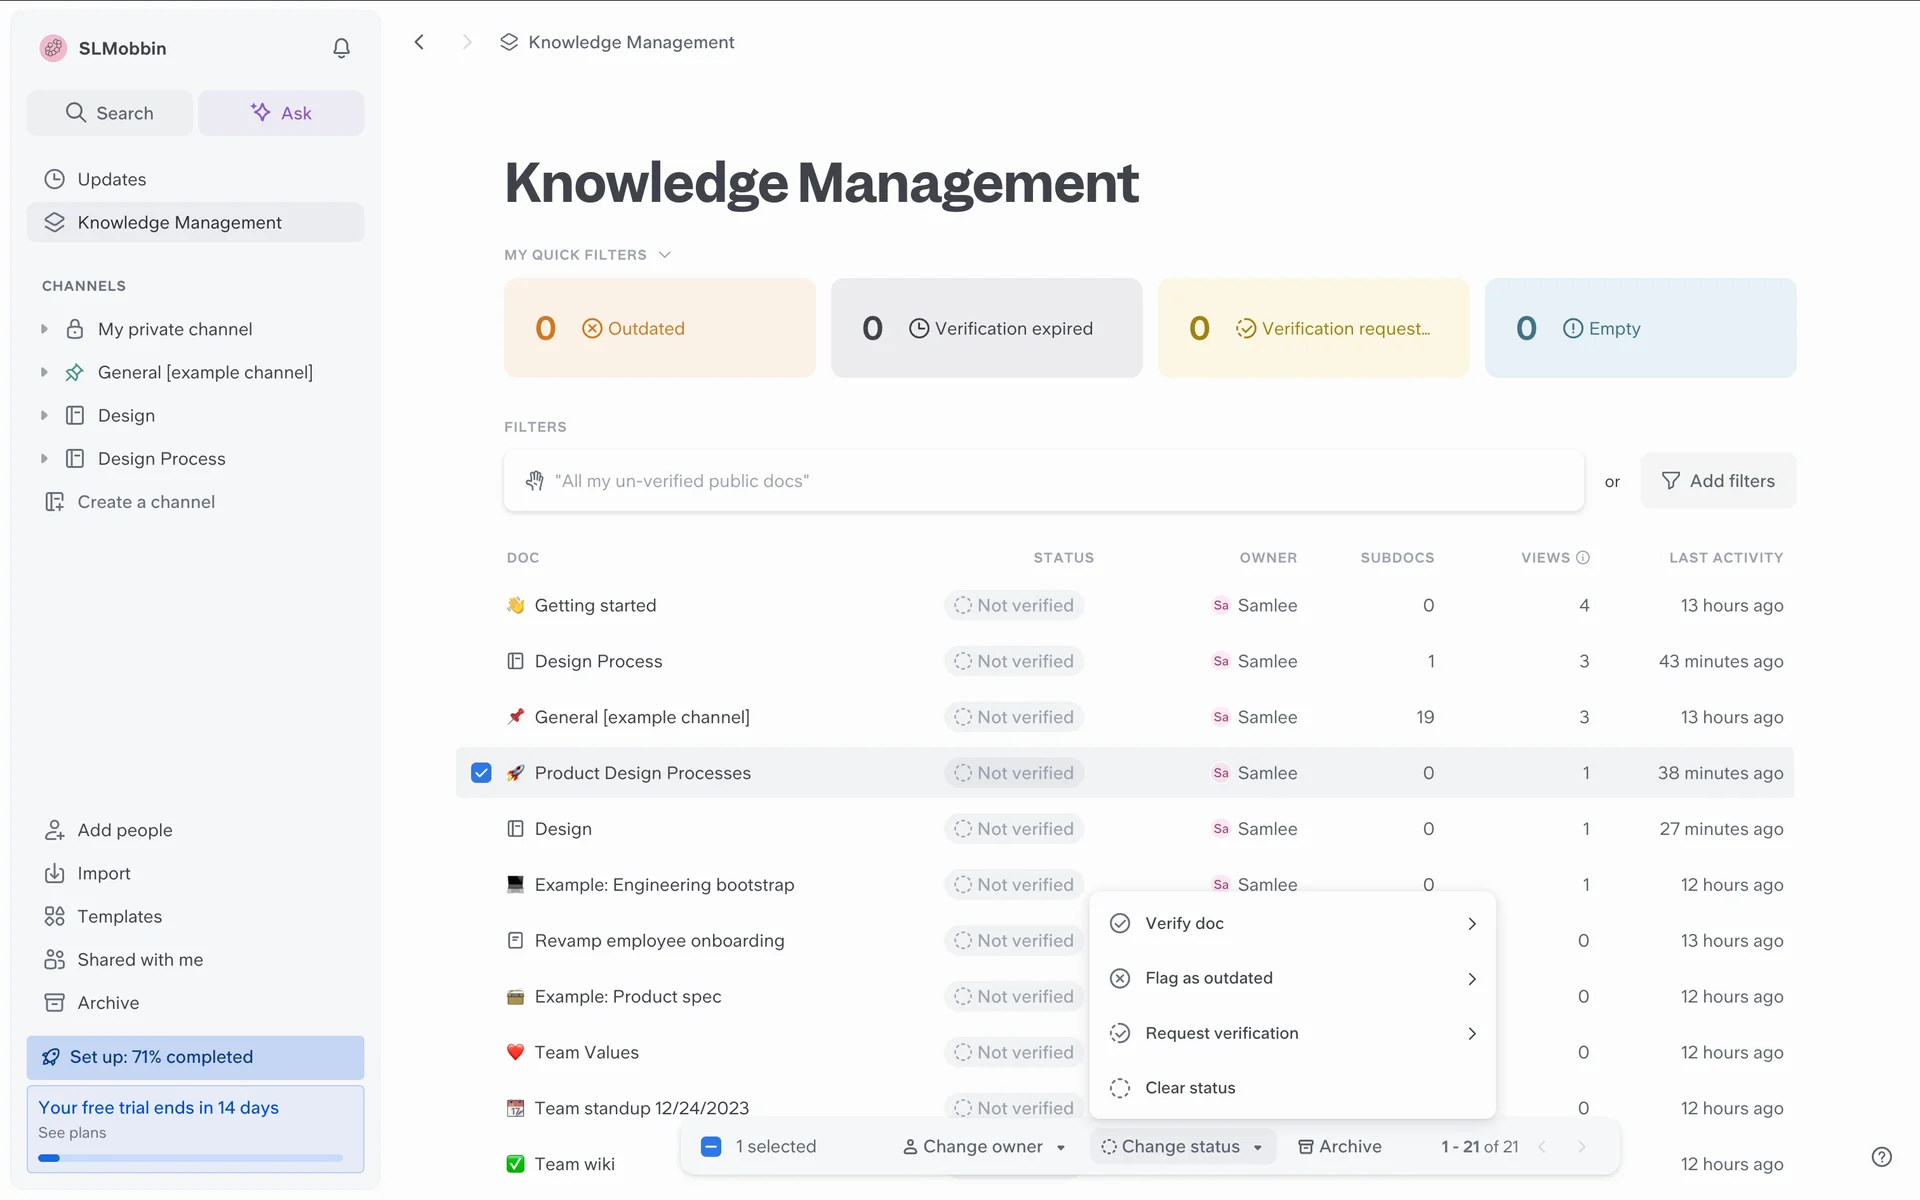The height and width of the screenshot is (1200, 1920).
Task: Expand the Design Process channel arrow
Action: click(x=44, y=459)
